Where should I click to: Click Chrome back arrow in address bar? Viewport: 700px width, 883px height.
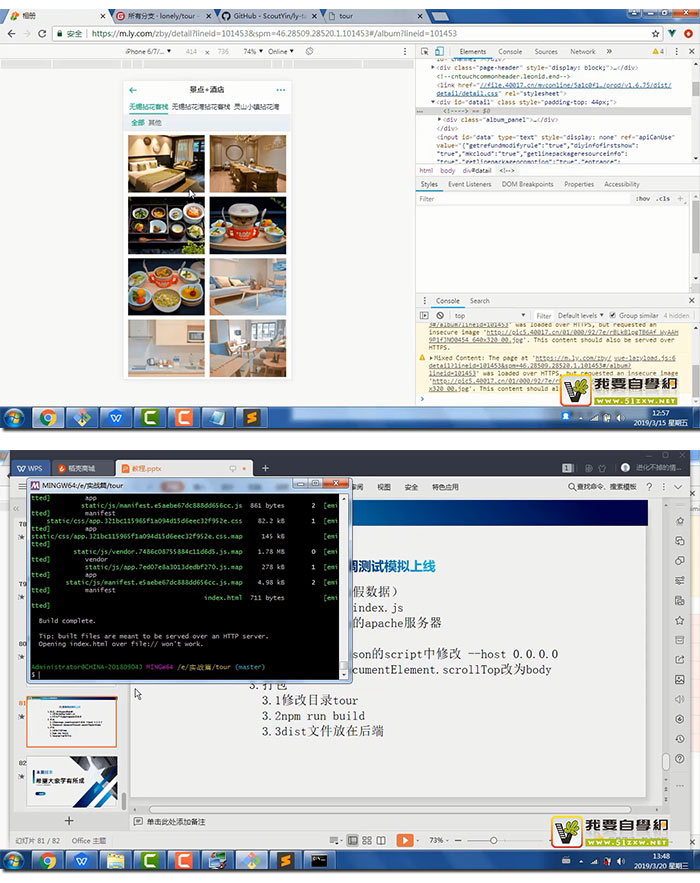pos(12,34)
